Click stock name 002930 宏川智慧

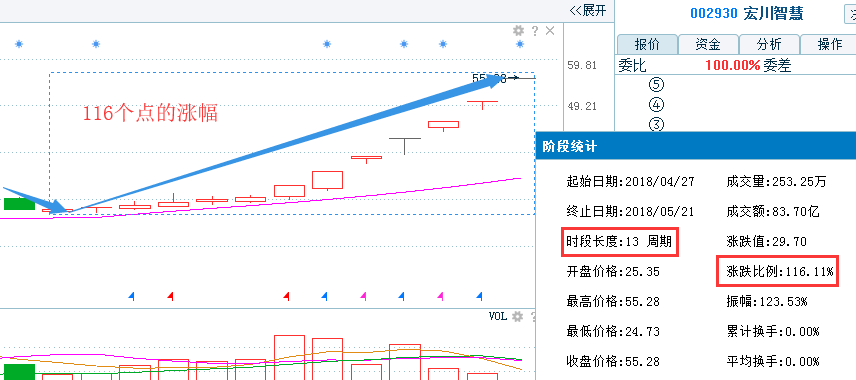tap(747, 14)
